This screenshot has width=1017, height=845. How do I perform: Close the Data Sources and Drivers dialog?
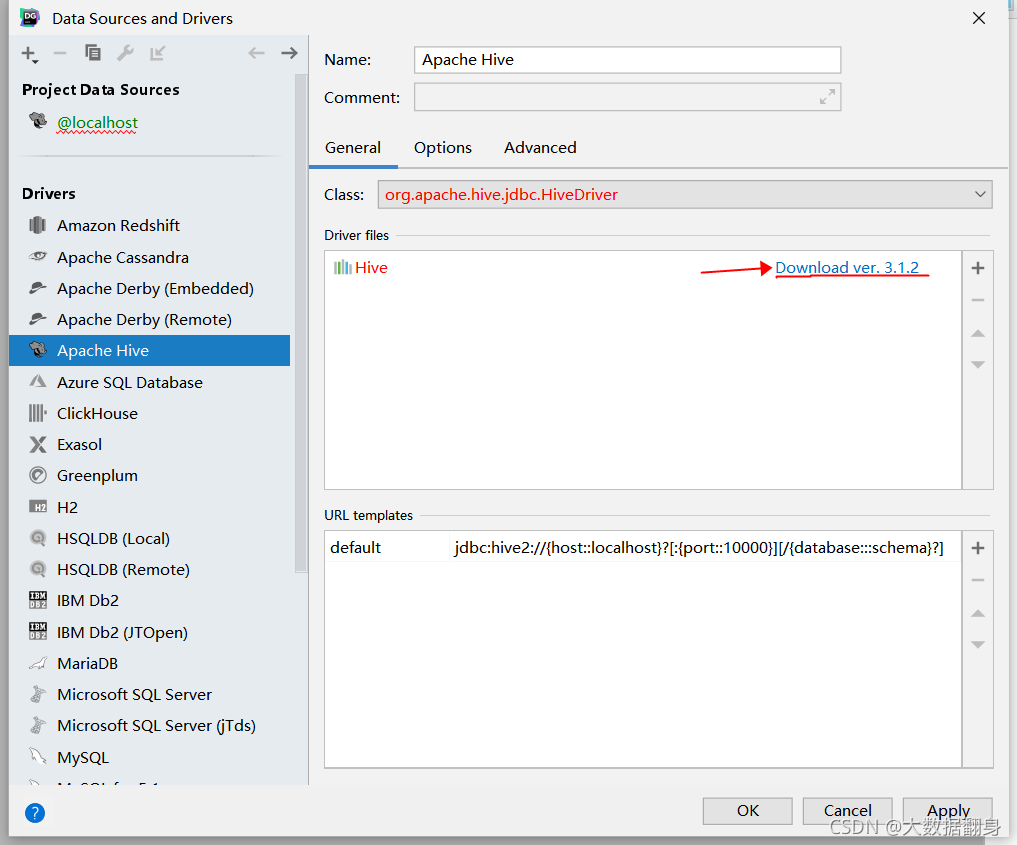979,18
